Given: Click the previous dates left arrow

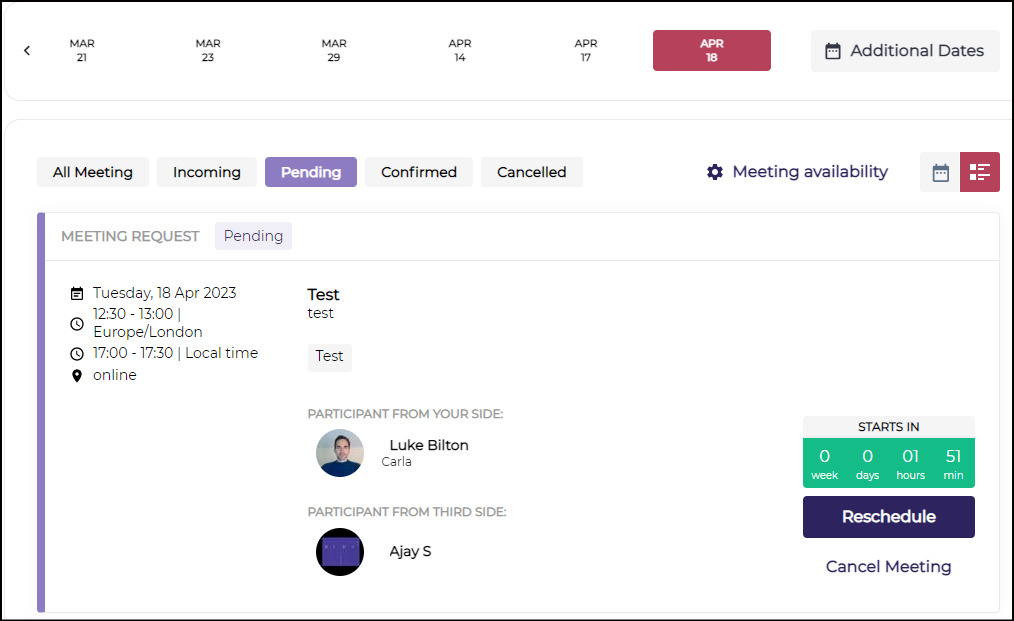Looking at the screenshot, I should [x=27, y=51].
